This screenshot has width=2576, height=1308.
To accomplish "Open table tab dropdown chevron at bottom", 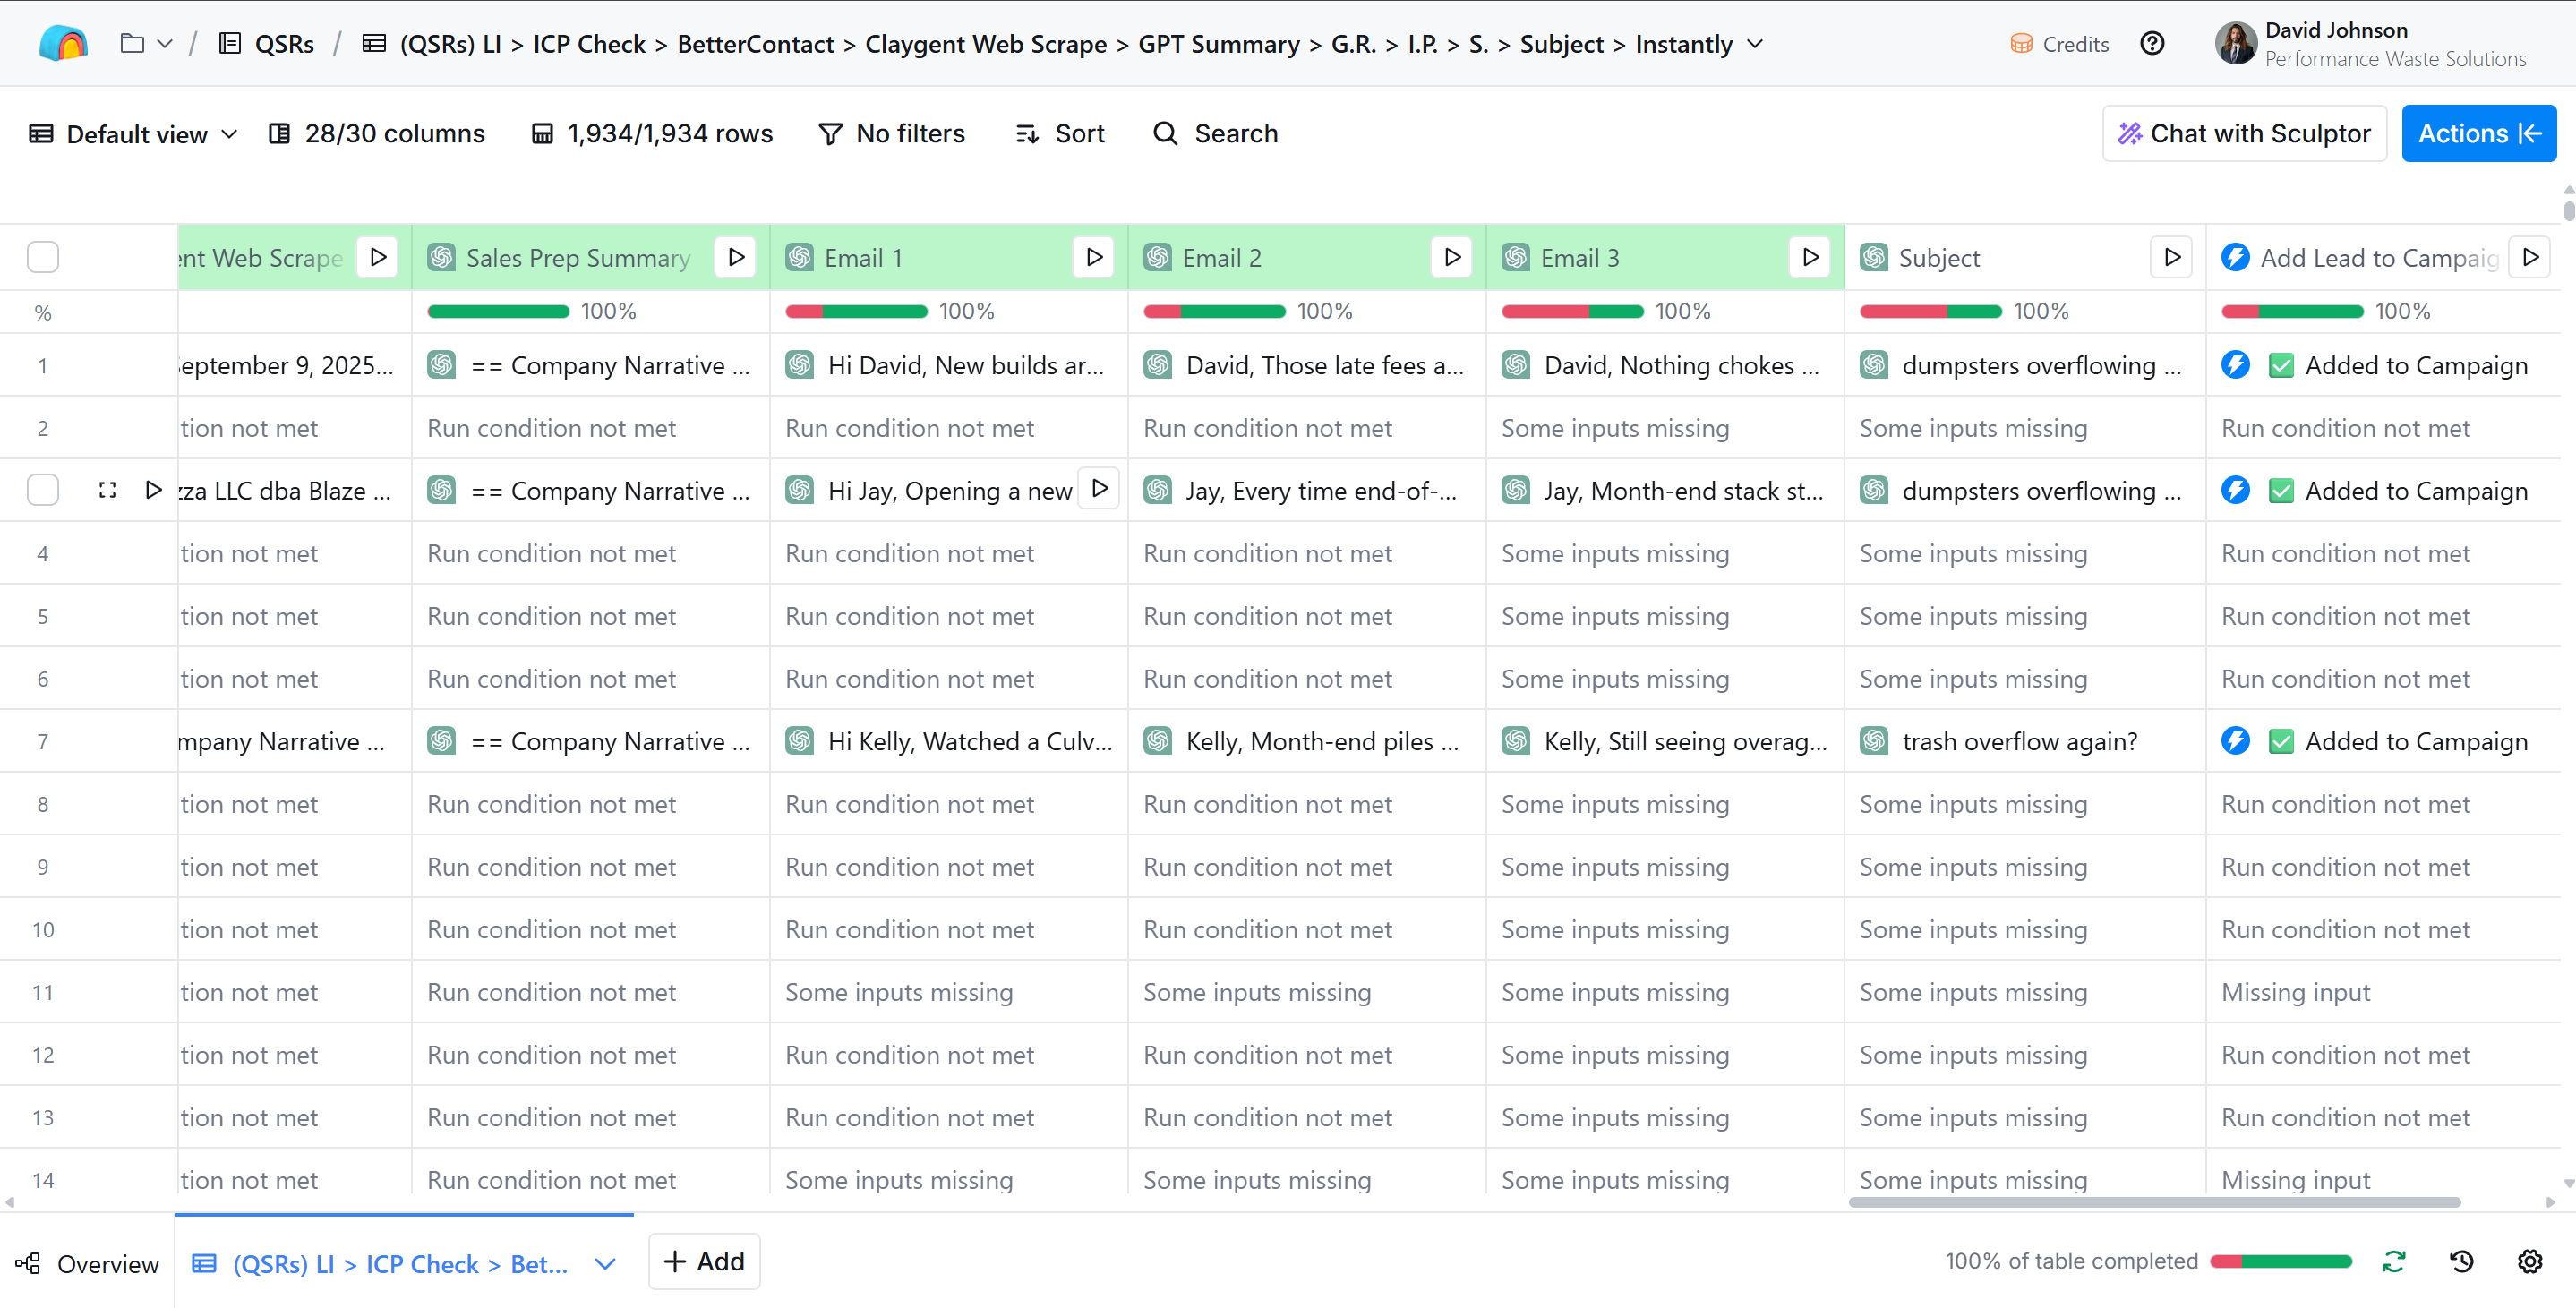I will [x=605, y=1263].
